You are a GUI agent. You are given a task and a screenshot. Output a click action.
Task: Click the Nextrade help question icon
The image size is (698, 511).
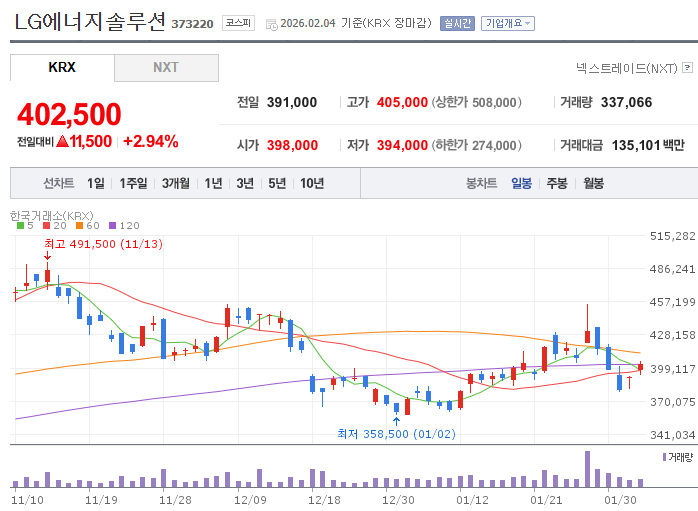pos(688,68)
